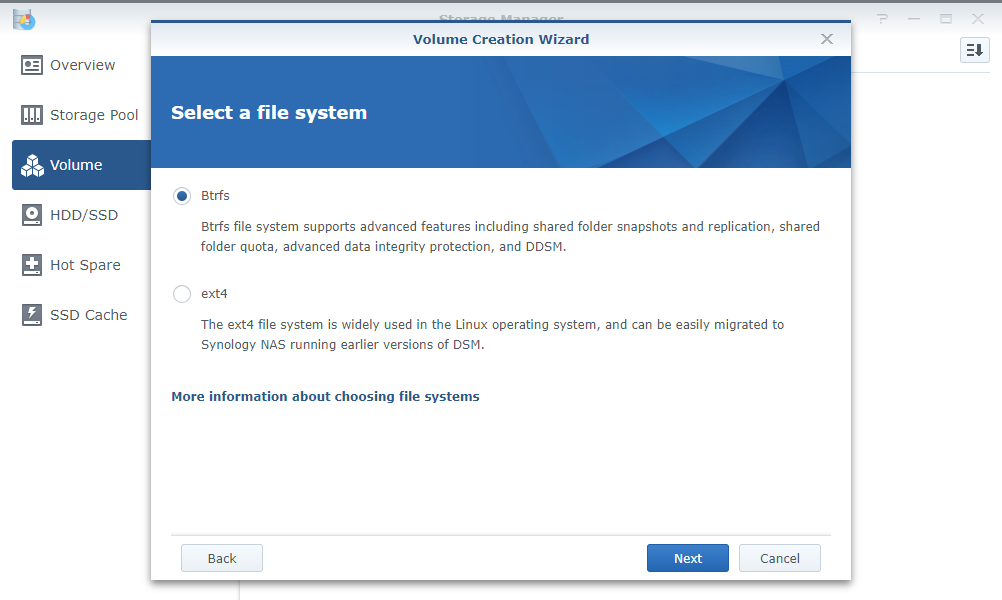Click the Volume Creation Wizard title bar

(x=500, y=39)
